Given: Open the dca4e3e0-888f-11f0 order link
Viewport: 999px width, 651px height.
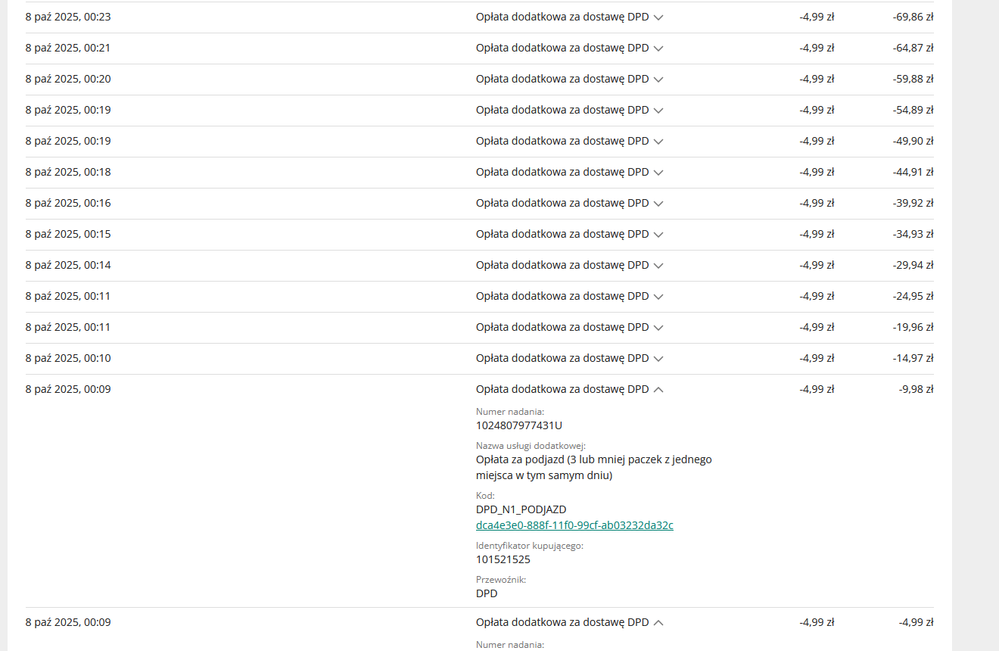Looking at the screenshot, I should point(574,525).
